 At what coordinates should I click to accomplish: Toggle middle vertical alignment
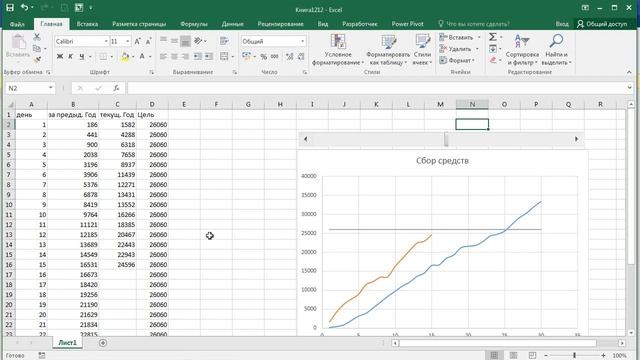[174, 41]
